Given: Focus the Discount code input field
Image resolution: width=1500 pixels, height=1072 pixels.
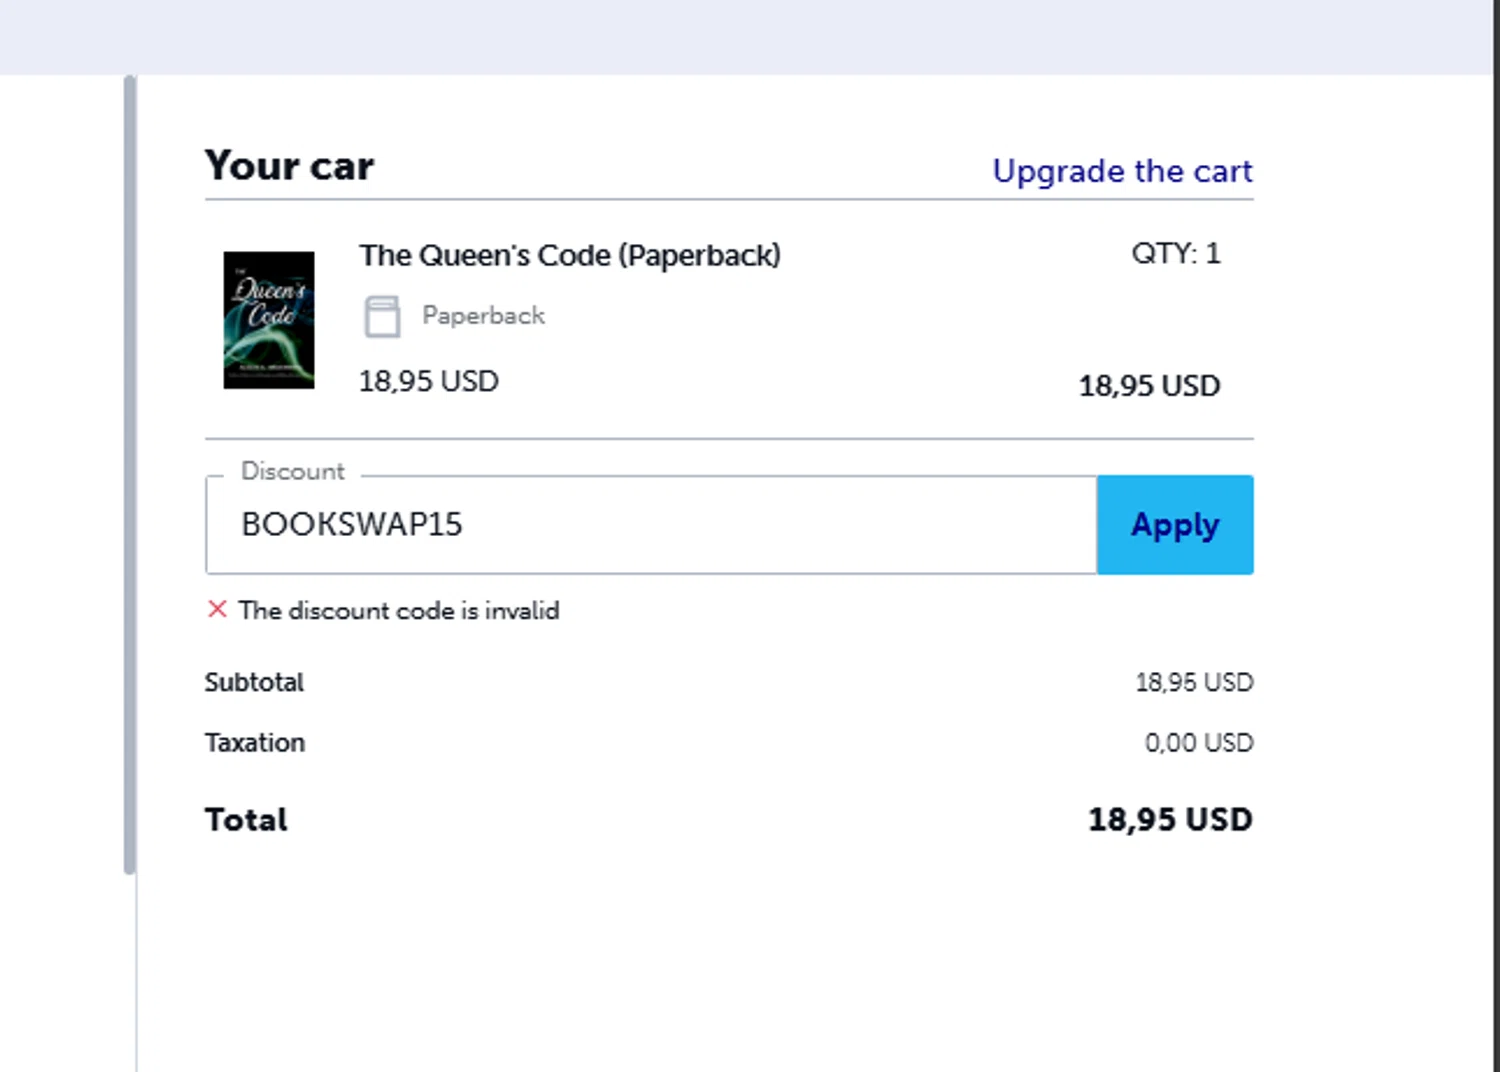Looking at the screenshot, I should (650, 525).
